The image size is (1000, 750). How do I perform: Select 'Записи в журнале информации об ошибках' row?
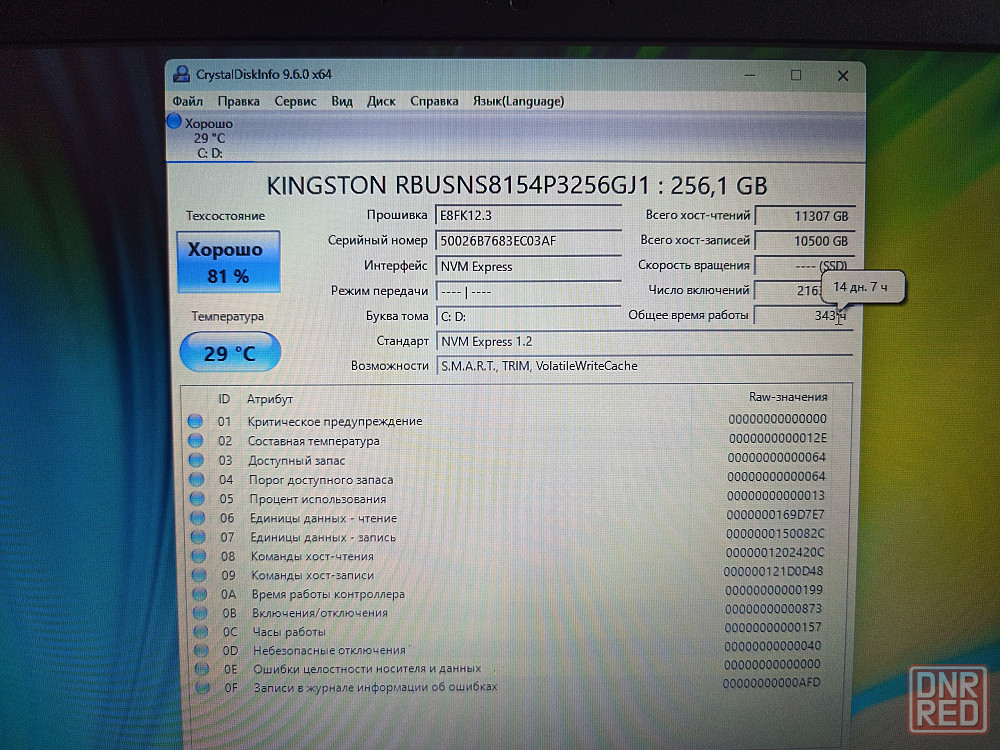509,686
